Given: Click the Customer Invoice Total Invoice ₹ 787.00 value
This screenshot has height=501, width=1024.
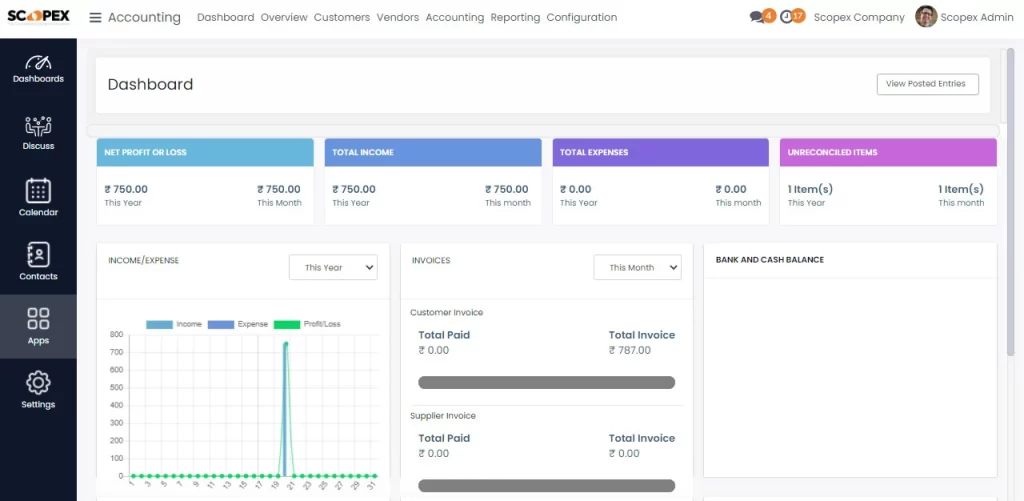Looking at the screenshot, I should (x=630, y=350).
